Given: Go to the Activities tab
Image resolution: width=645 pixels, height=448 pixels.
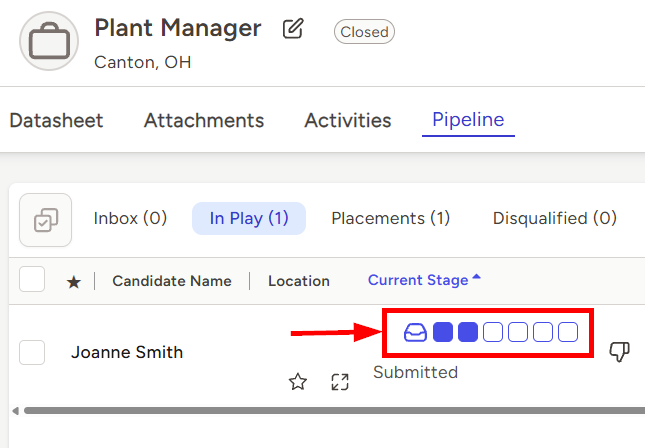Looking at the screenshot, I should click(348, 121).
